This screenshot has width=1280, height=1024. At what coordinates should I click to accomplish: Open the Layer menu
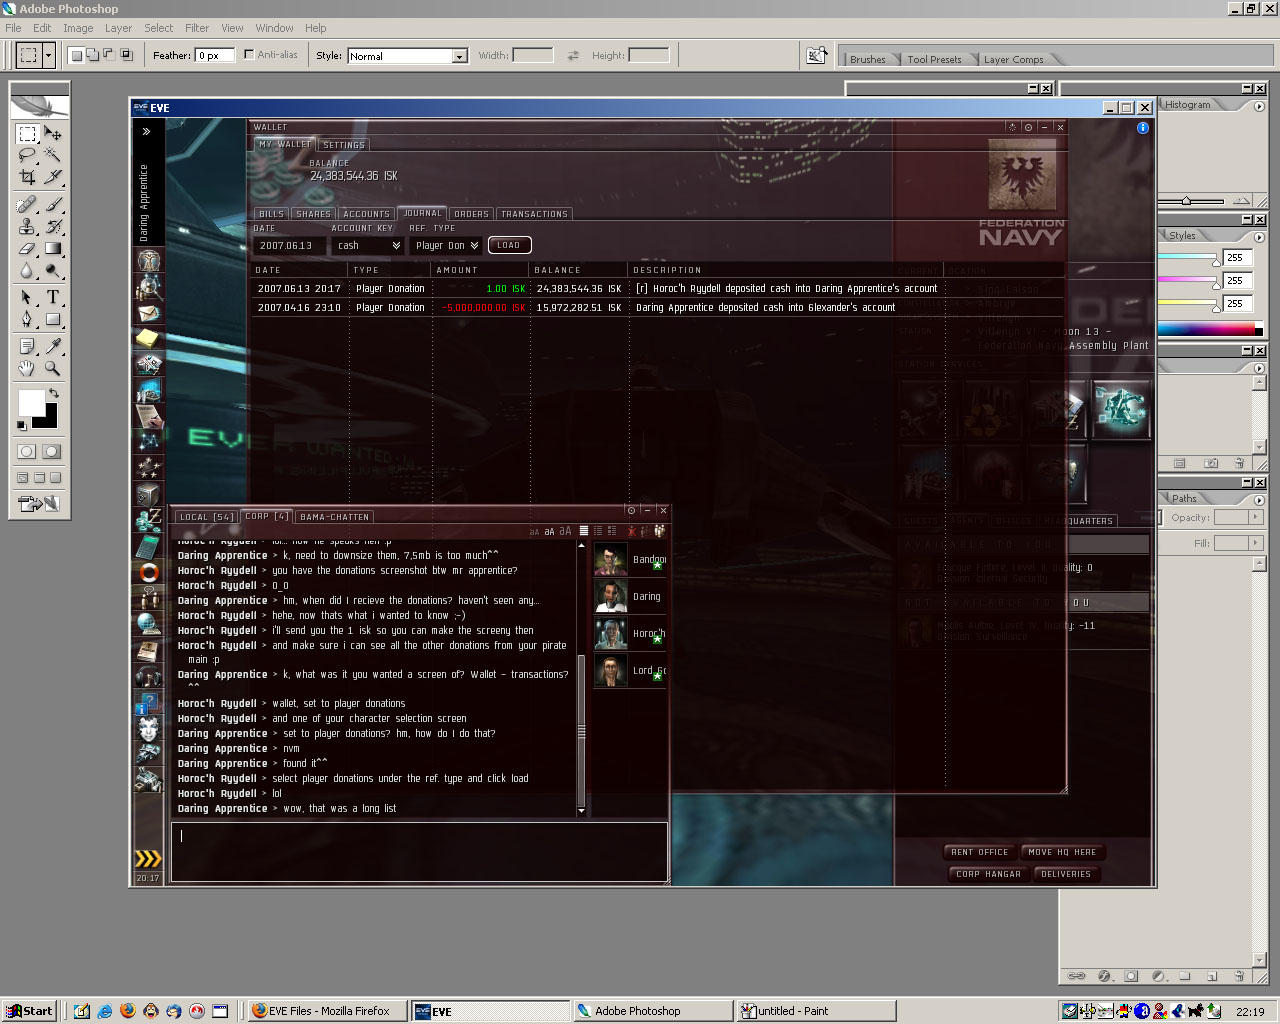pyautogui.click(x=118, y=28)
